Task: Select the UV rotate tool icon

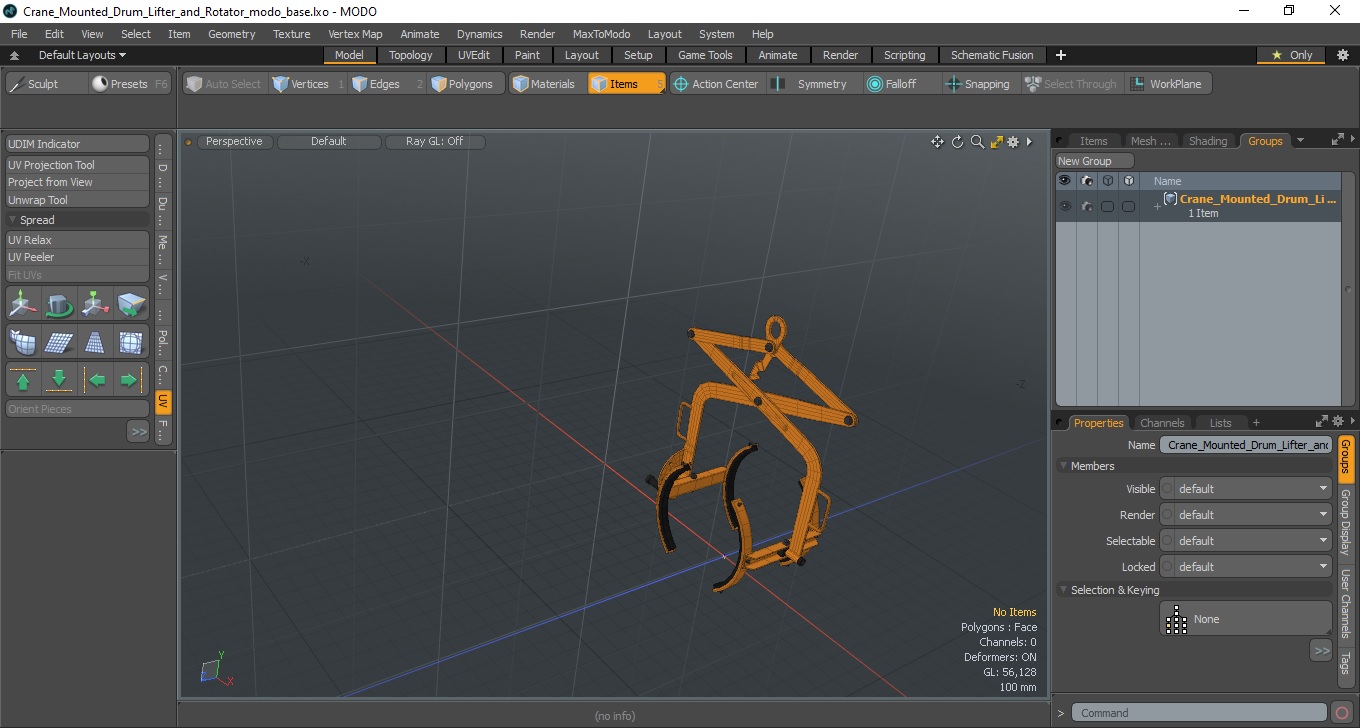Action: click(x=59, y=304)
